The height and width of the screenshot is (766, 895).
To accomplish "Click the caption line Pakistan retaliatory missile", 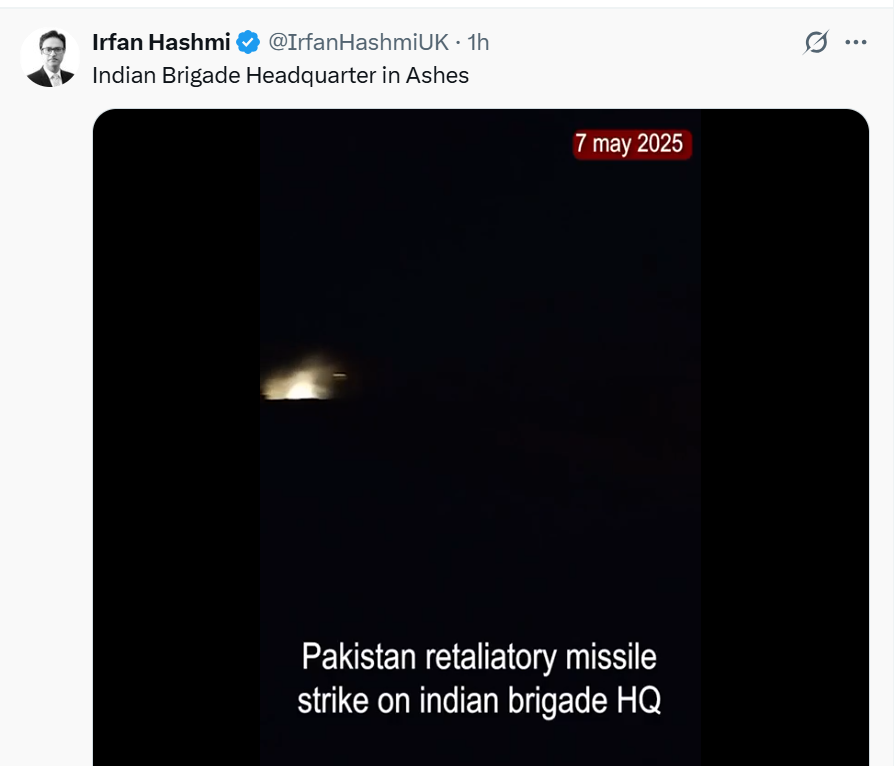I will (479, 657).
